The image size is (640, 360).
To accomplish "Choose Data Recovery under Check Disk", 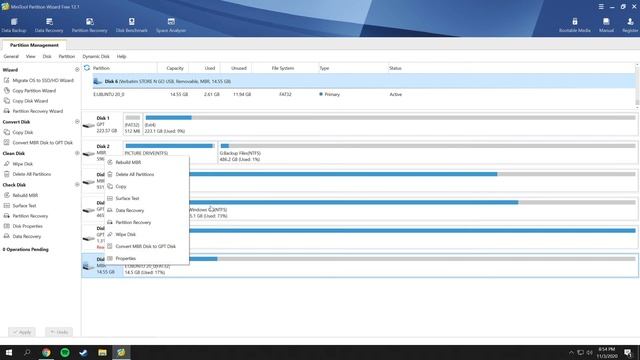I will coord(22,236).
